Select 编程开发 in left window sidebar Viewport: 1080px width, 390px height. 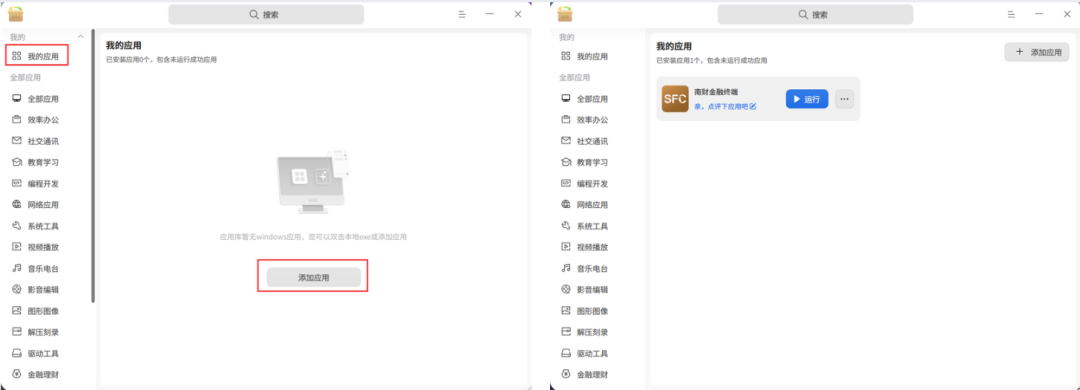pos(37,183)
